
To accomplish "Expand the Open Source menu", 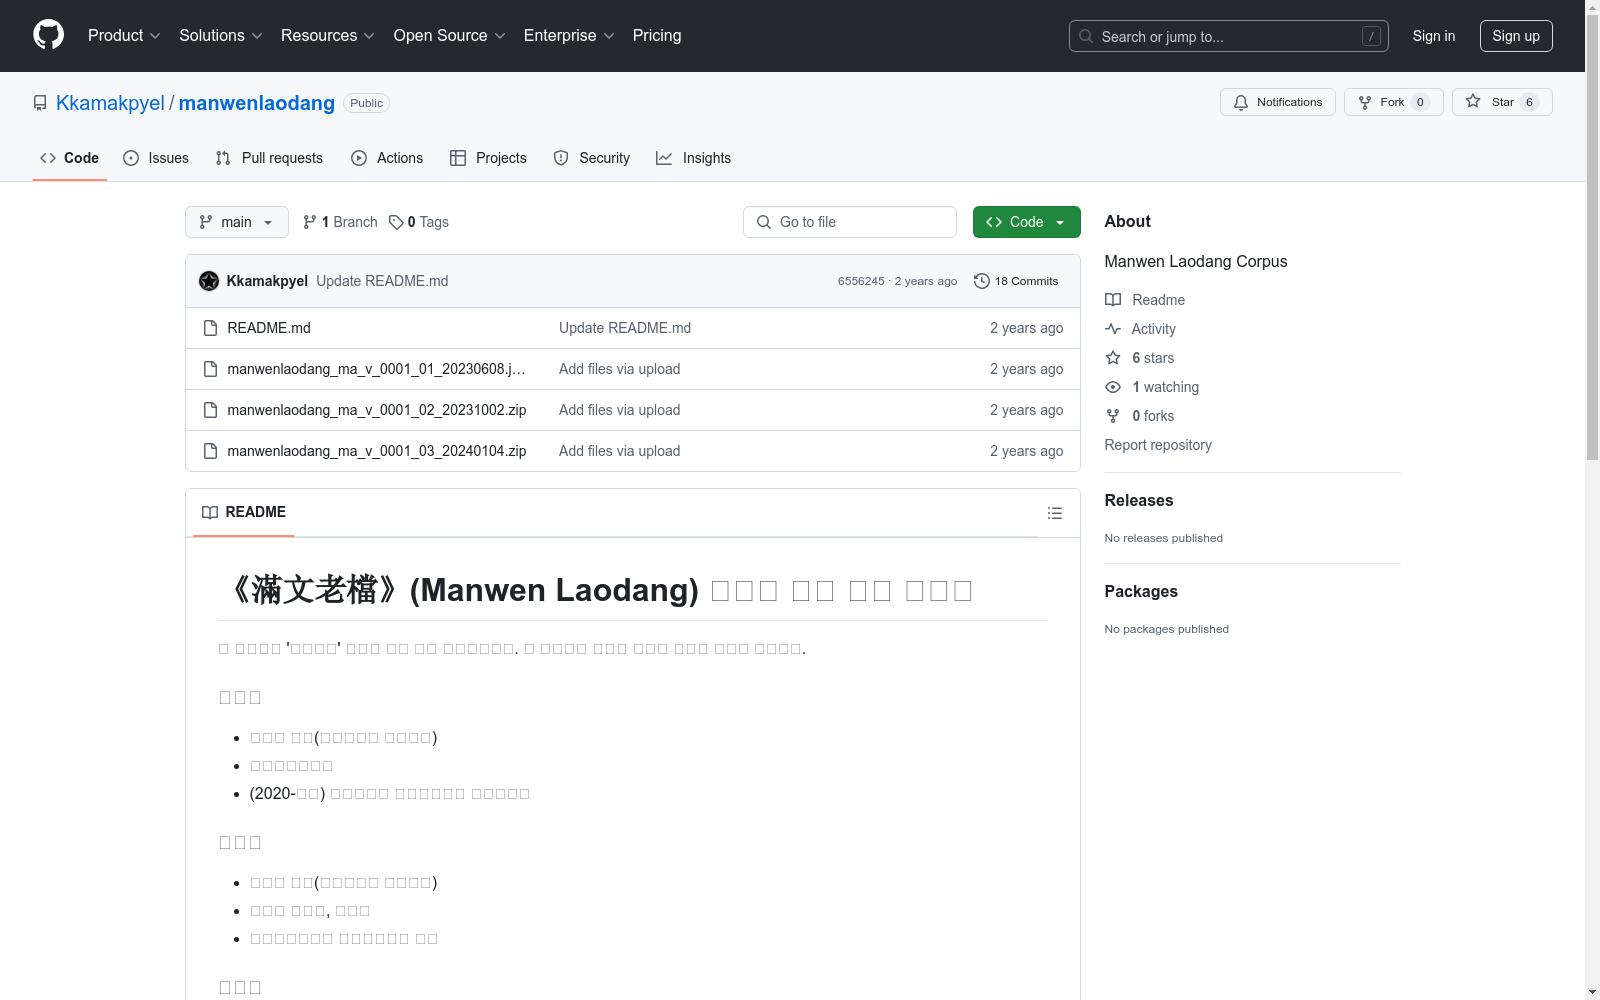I will pos(450,35).
